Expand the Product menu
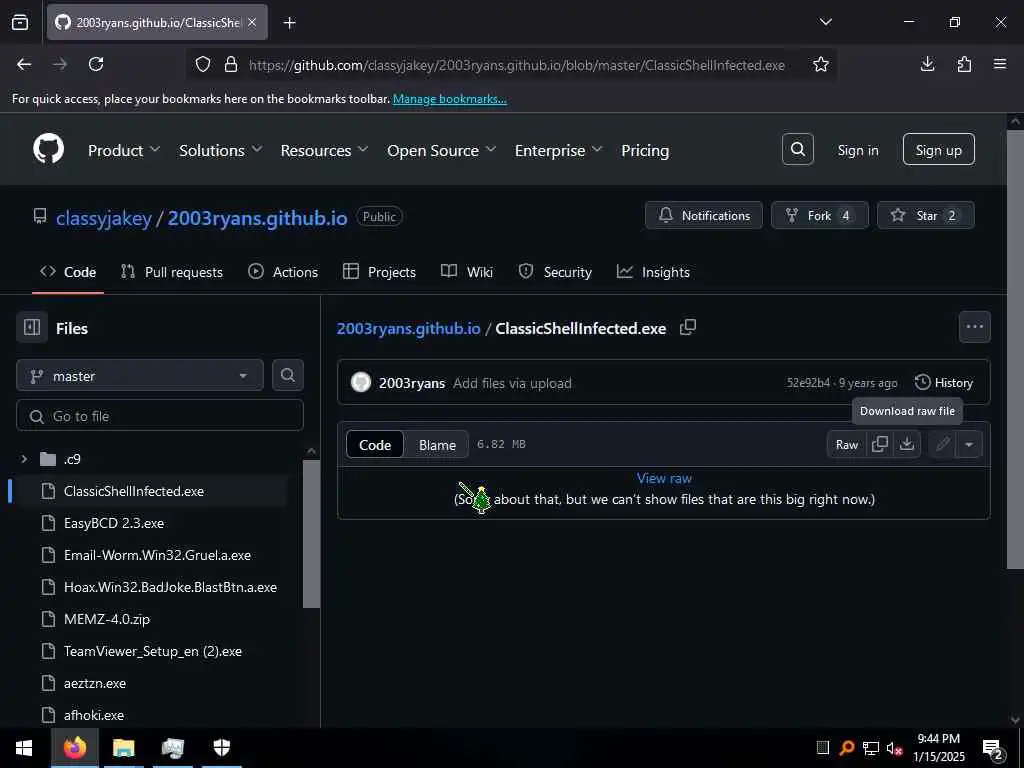Viewport: 1024px width, 768px height. 124,150
